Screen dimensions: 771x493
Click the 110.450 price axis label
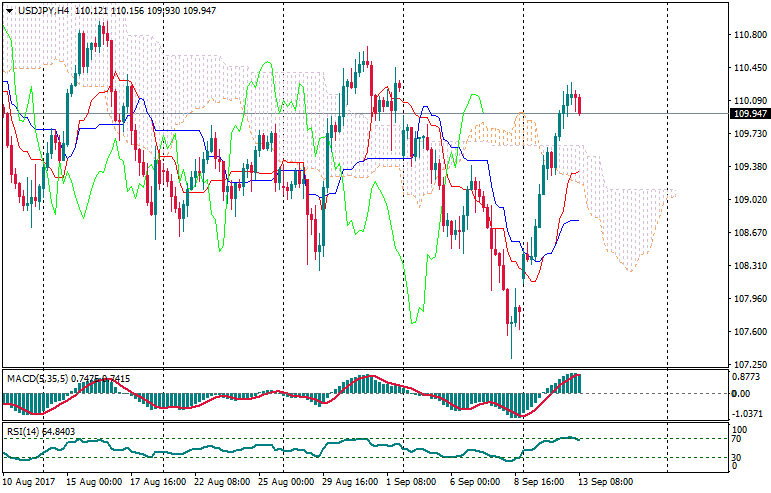pos(749,68)
